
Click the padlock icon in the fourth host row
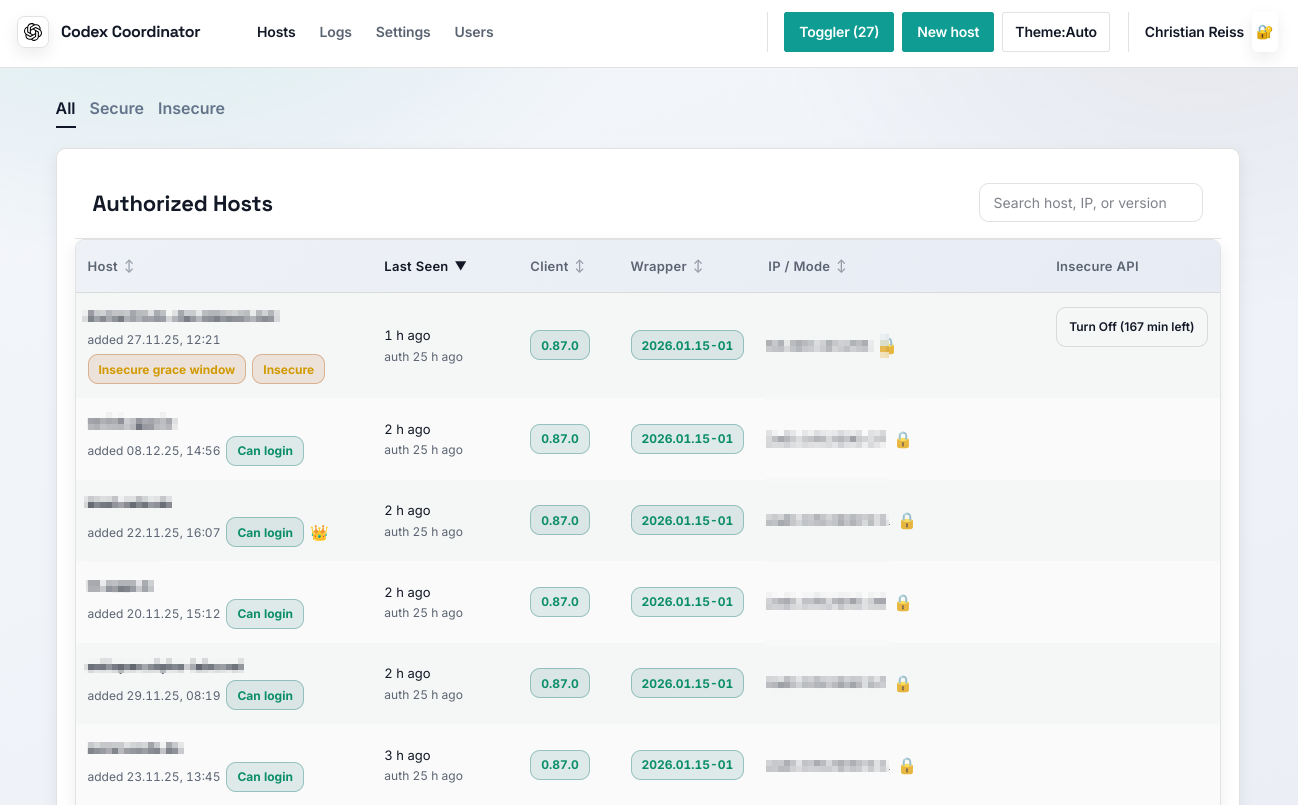click(x=902, y=603)
